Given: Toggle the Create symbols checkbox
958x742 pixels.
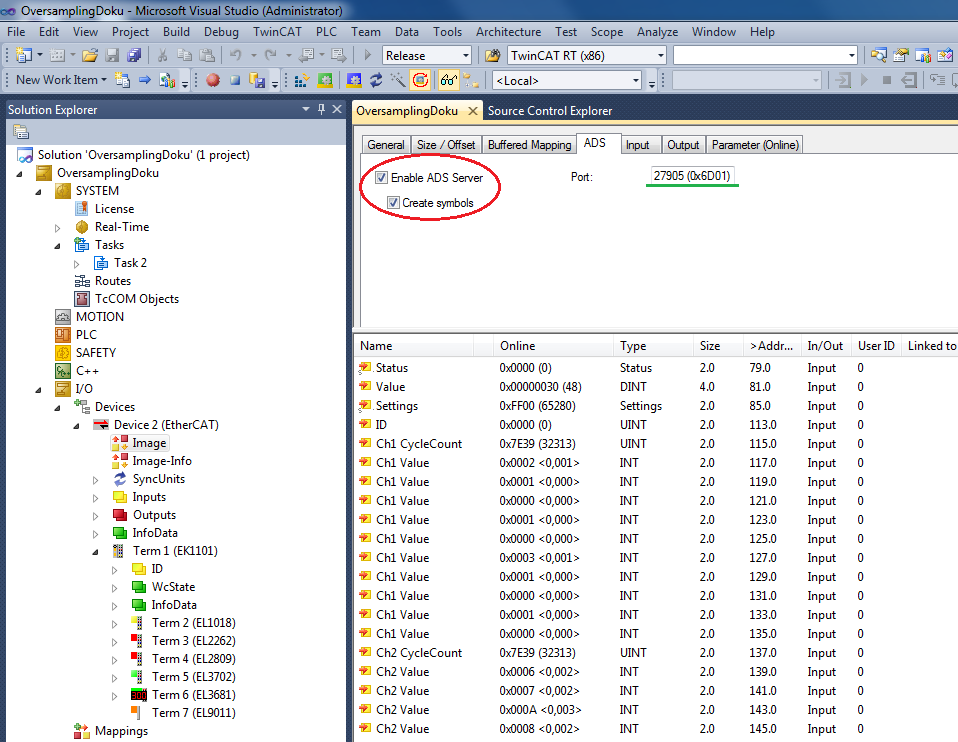Looking at the screenshot, I should point(394,203).
